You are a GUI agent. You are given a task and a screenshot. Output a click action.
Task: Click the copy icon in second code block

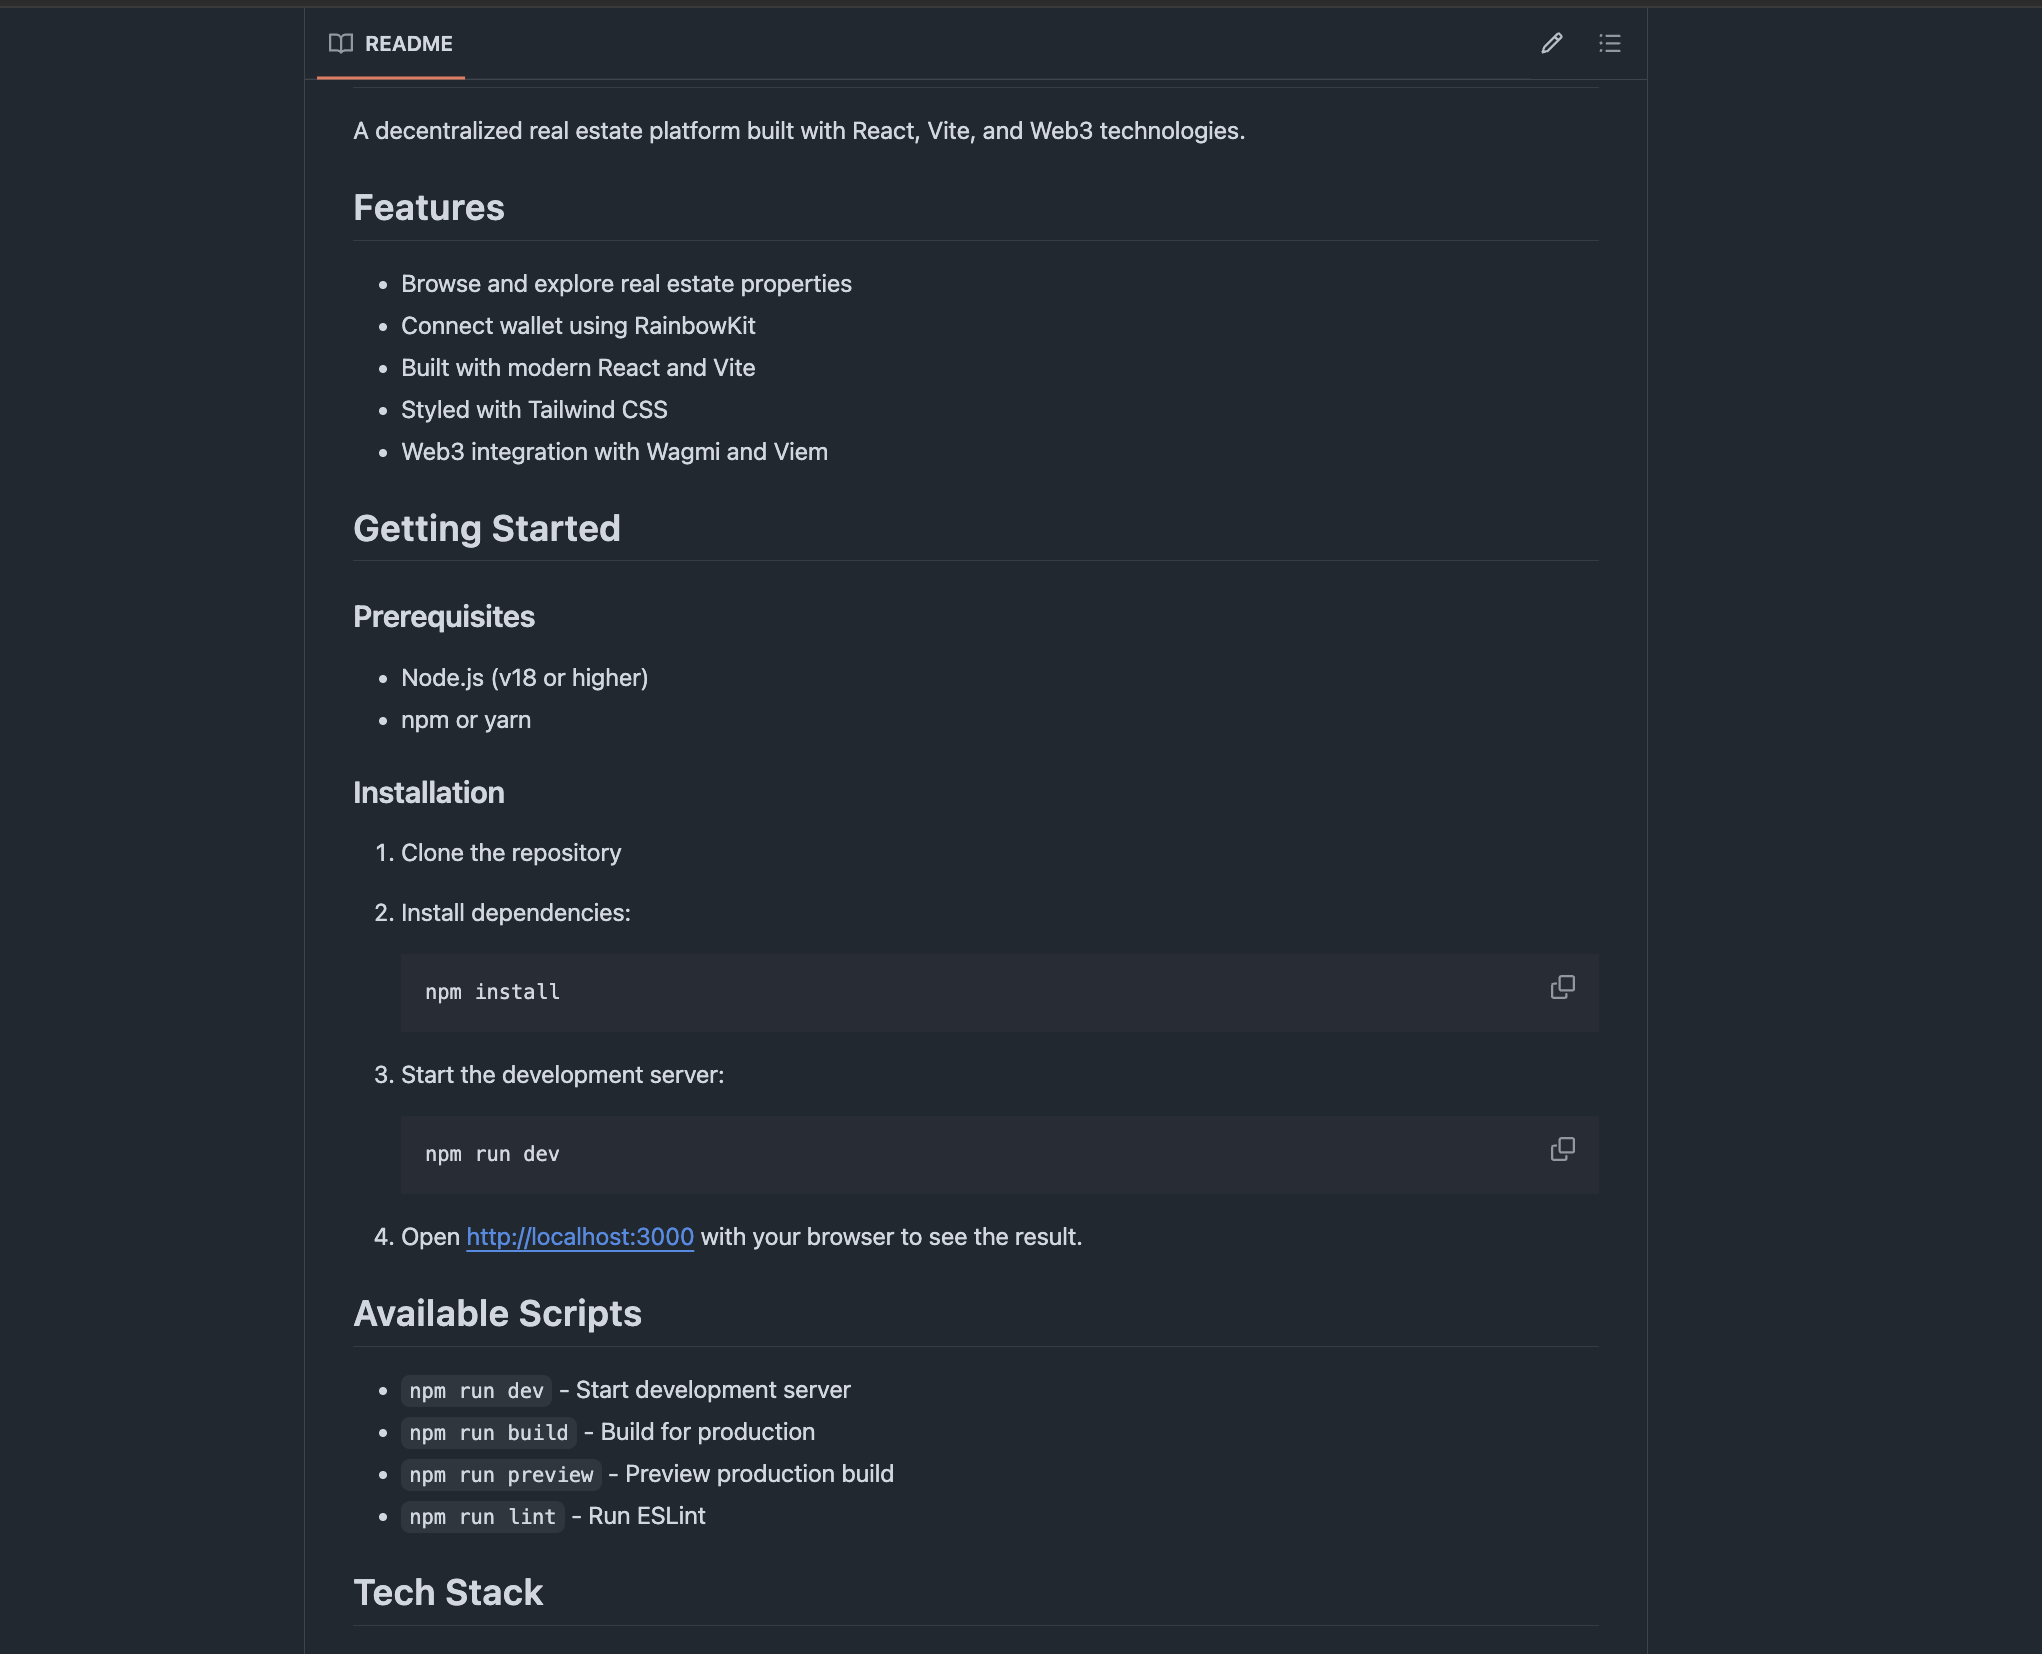(x=1561, y=1150)
